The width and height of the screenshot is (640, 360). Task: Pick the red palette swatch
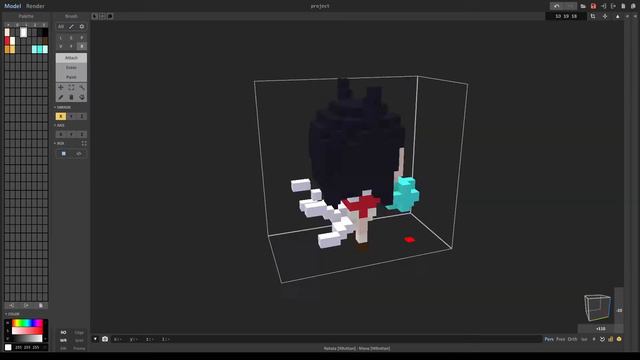(x=7, y=41)
